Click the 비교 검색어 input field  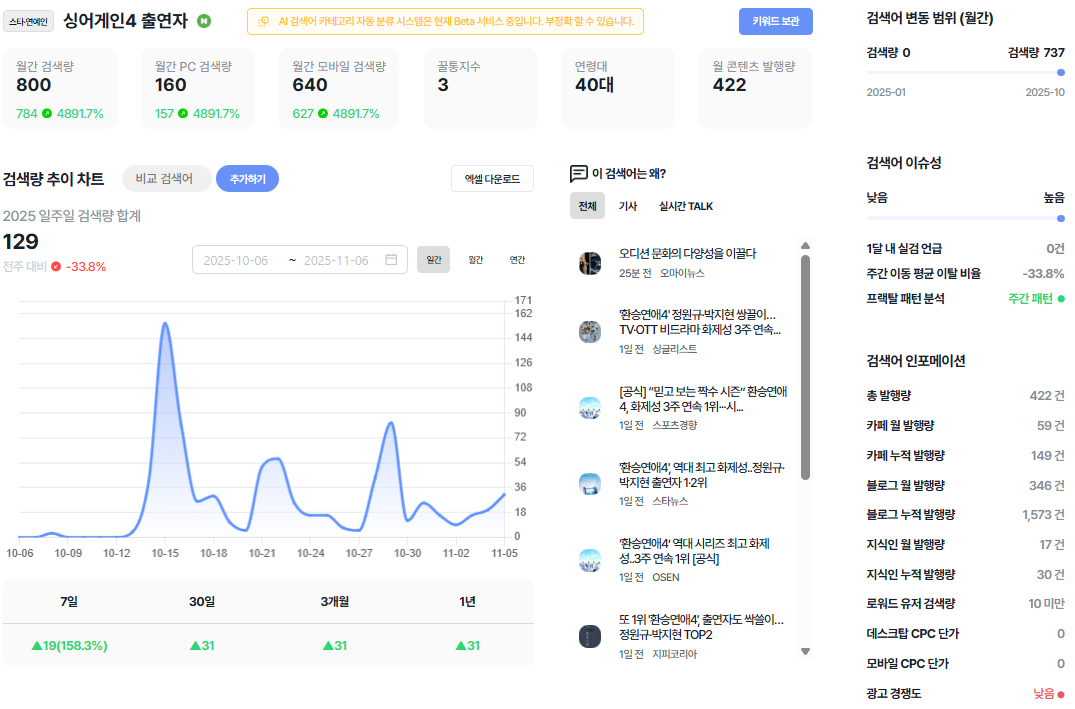(165, 179)
